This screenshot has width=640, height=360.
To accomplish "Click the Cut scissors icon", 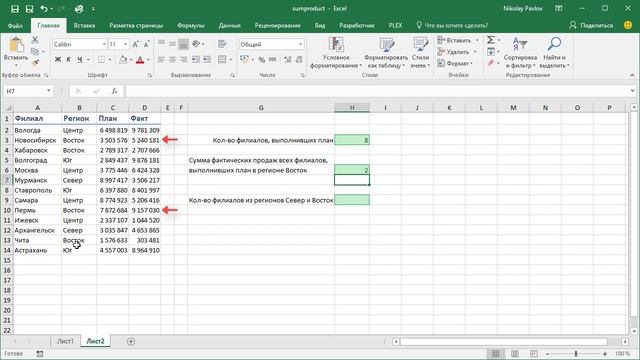I will click(x=35, y=40).
